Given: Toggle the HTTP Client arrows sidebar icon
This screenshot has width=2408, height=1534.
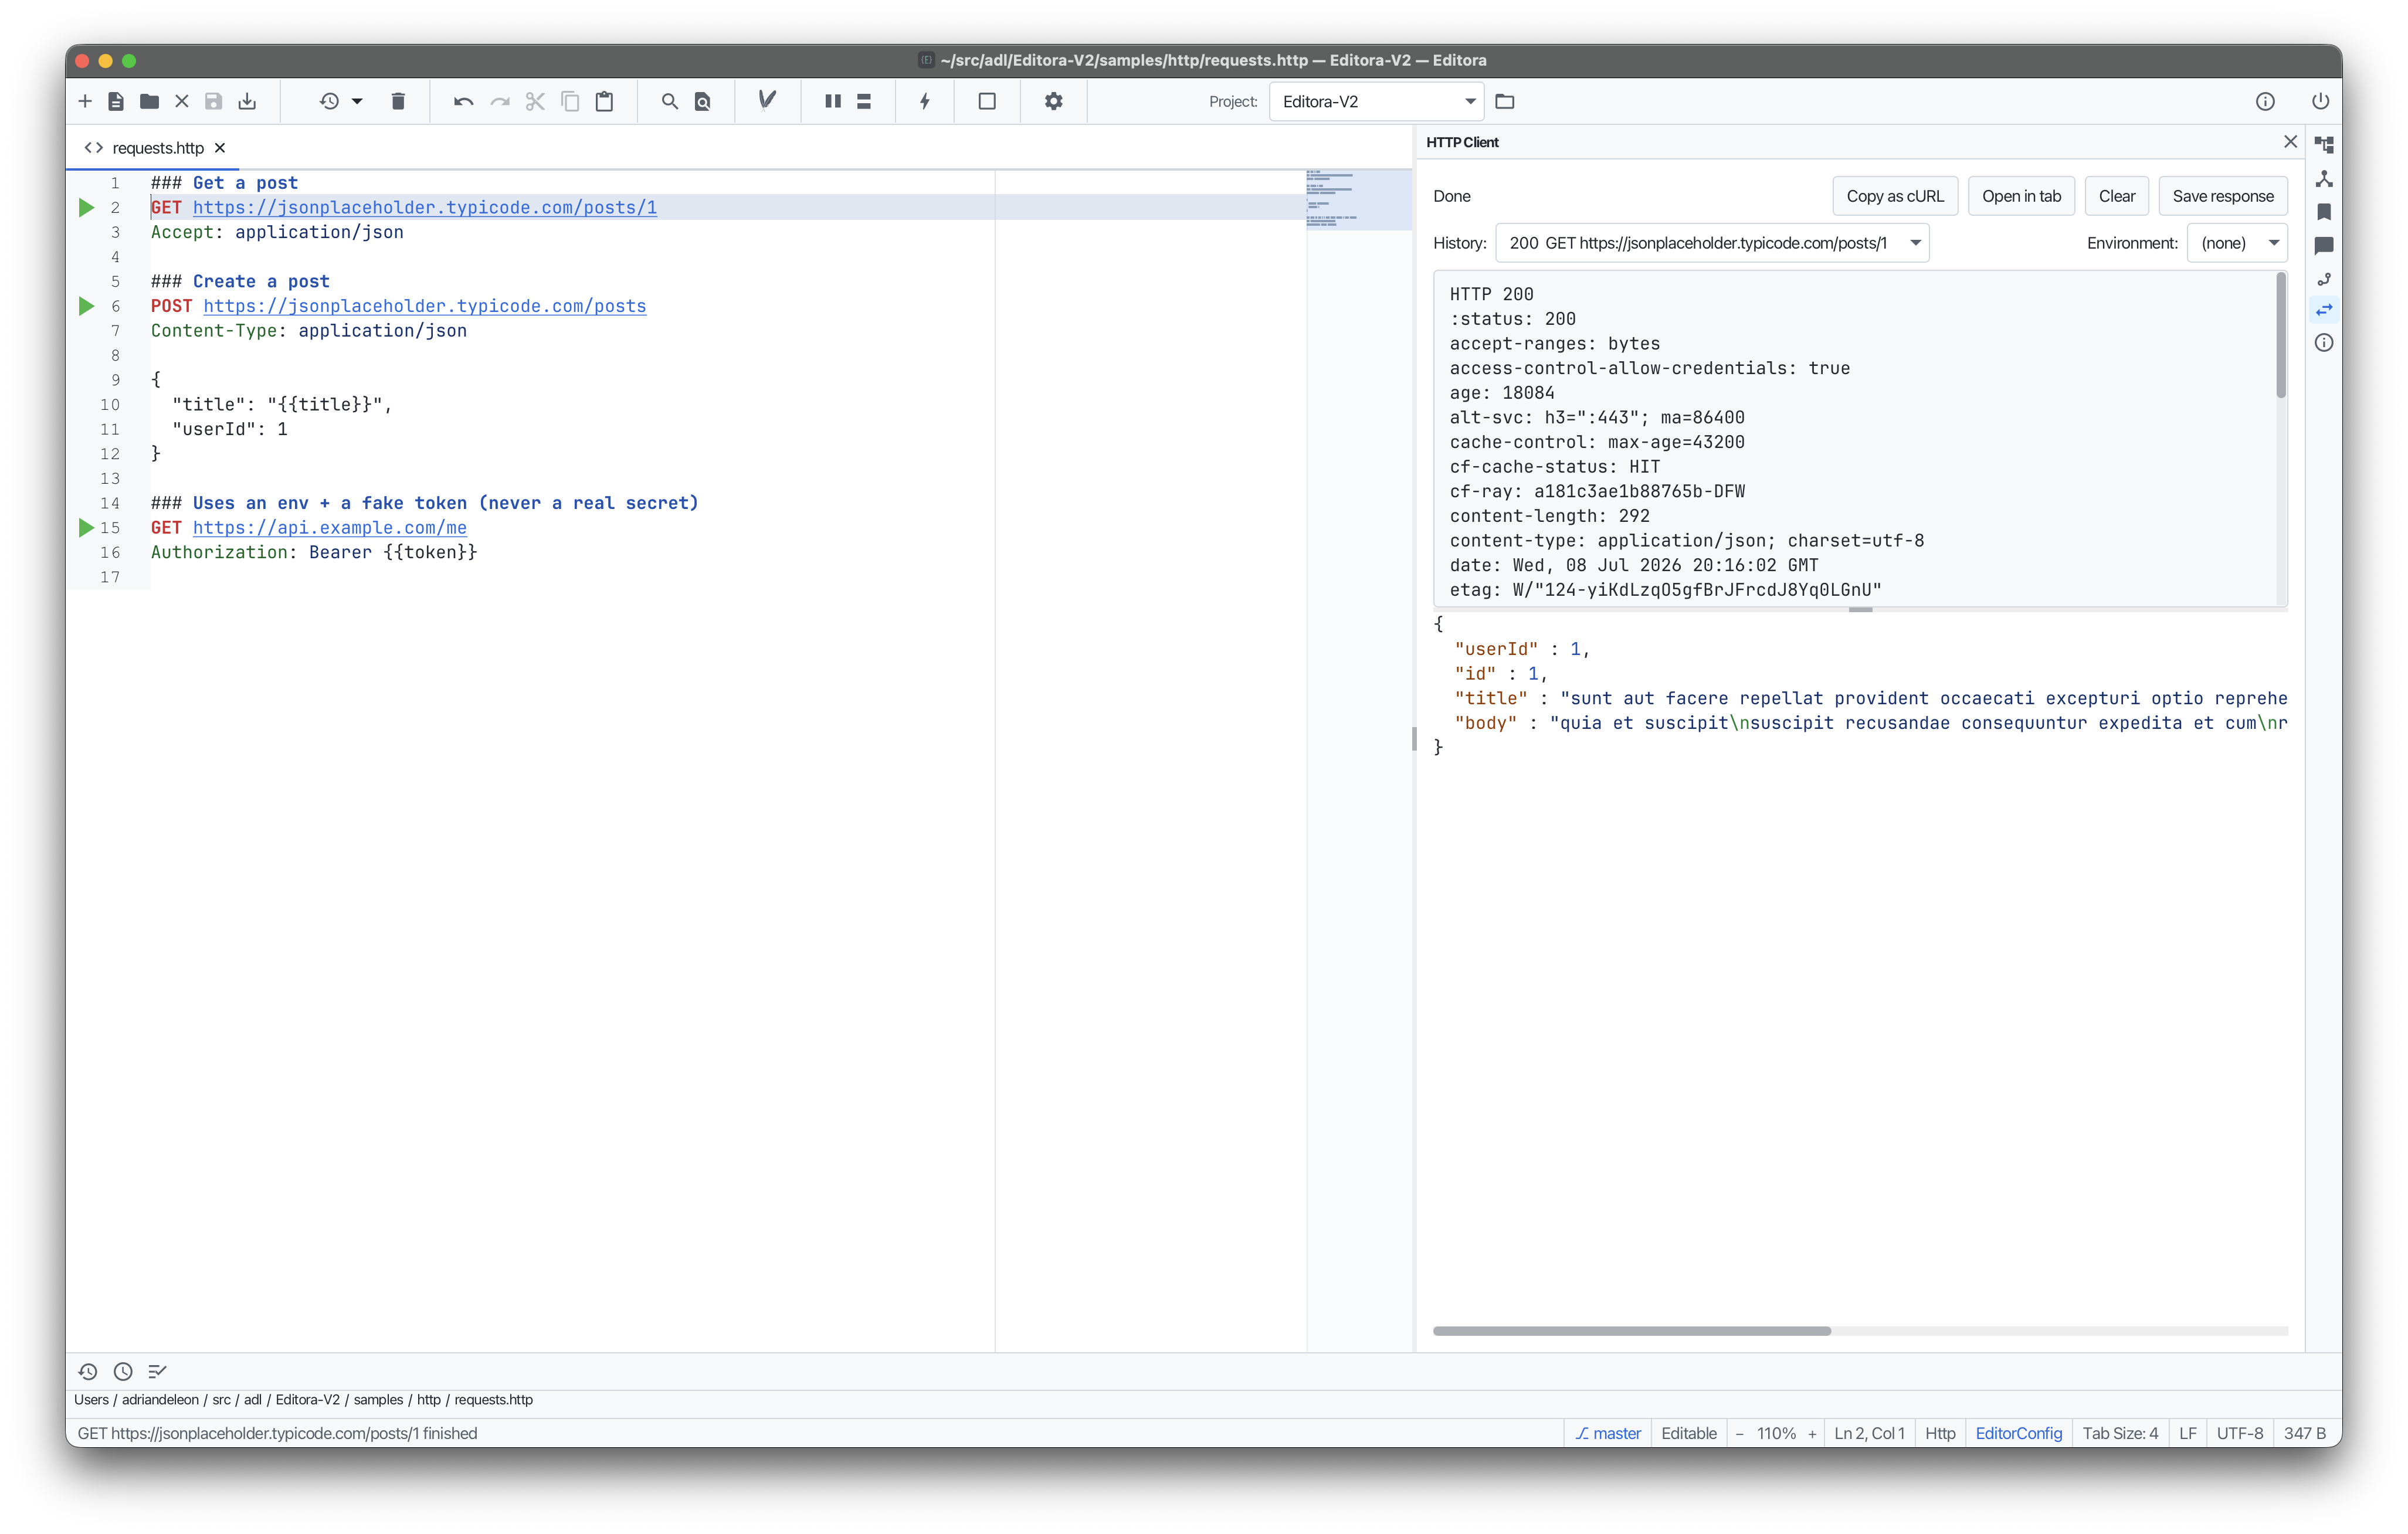Looking at the screenshot, I should coord(2324,310).
